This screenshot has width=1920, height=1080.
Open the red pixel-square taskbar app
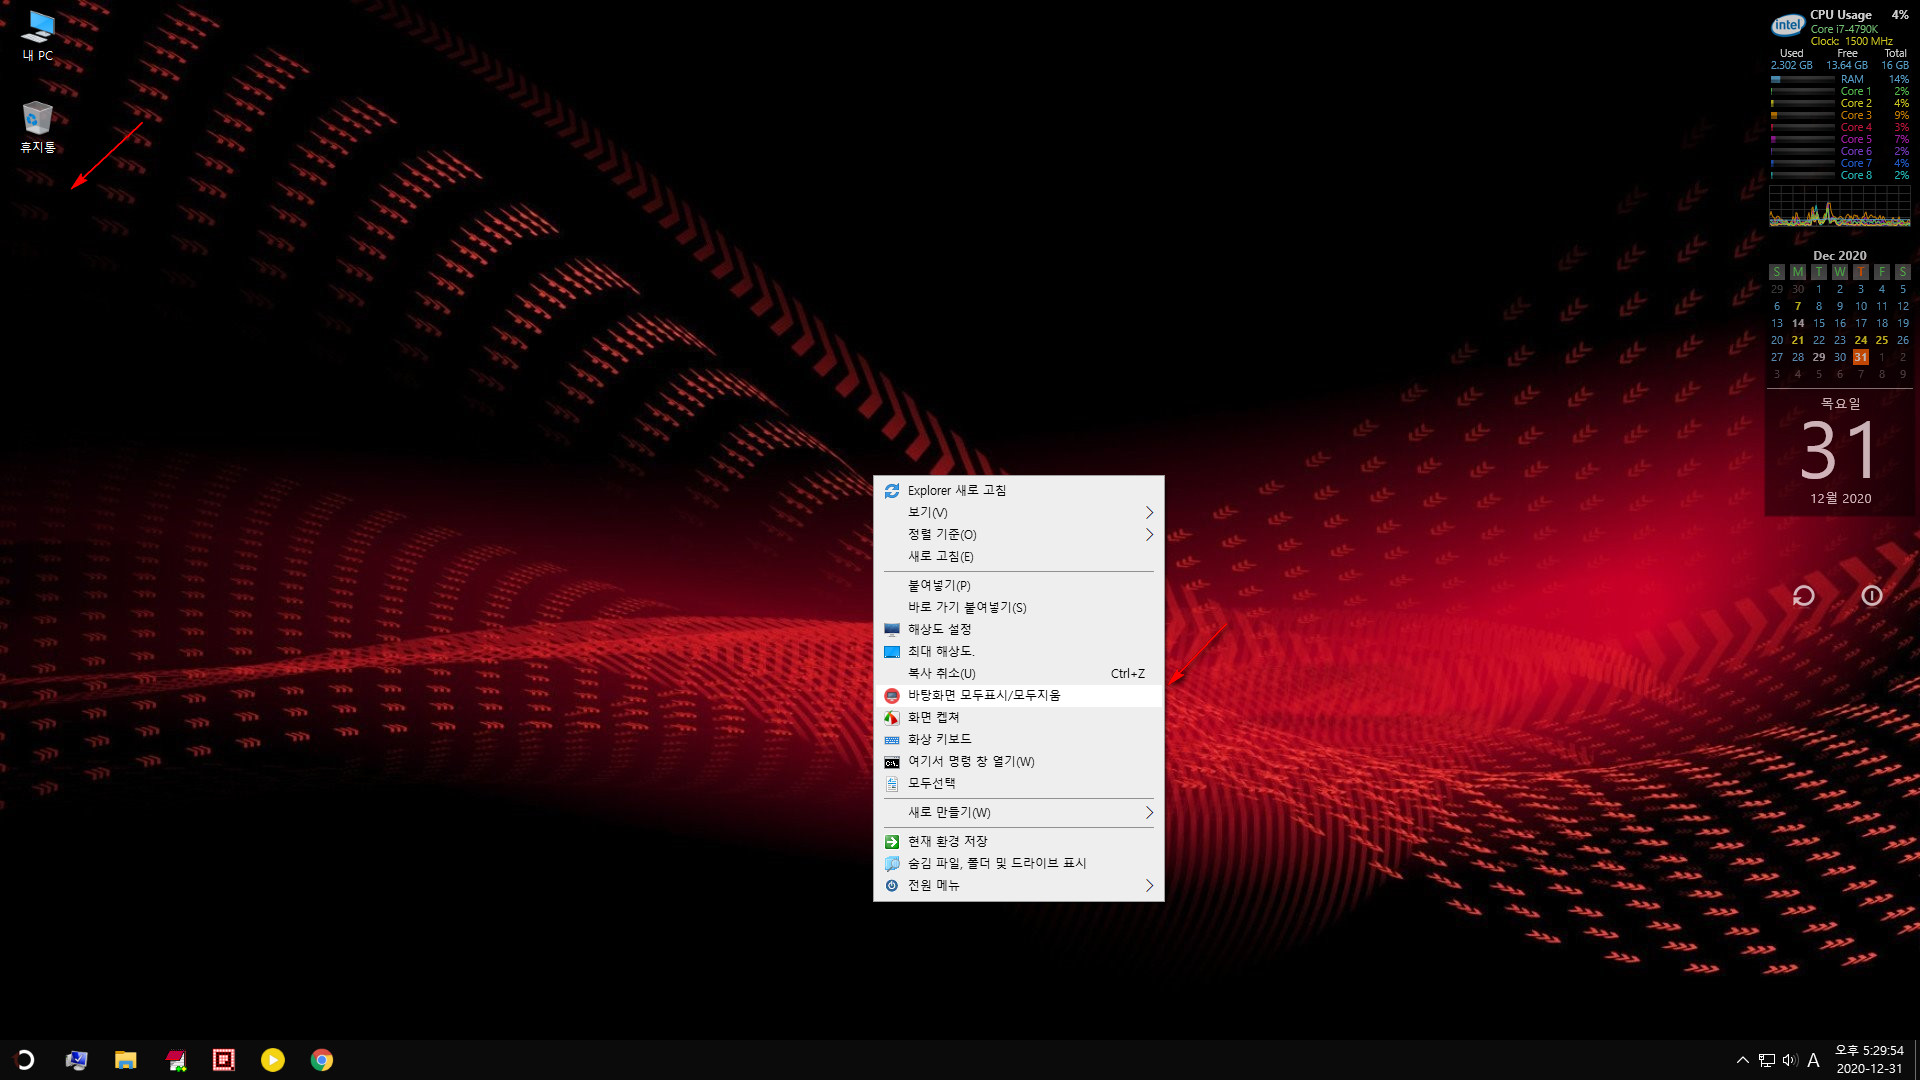pos(224,1060)
